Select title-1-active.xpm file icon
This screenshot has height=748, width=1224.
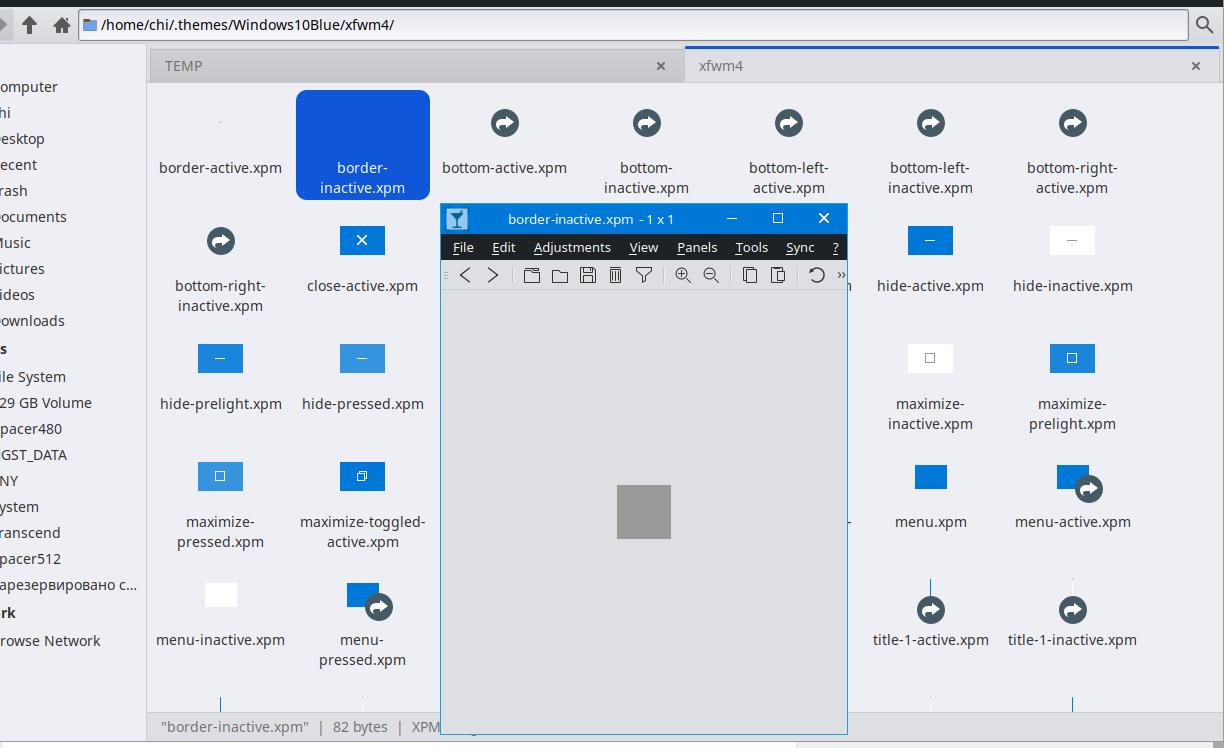point(931,609)
